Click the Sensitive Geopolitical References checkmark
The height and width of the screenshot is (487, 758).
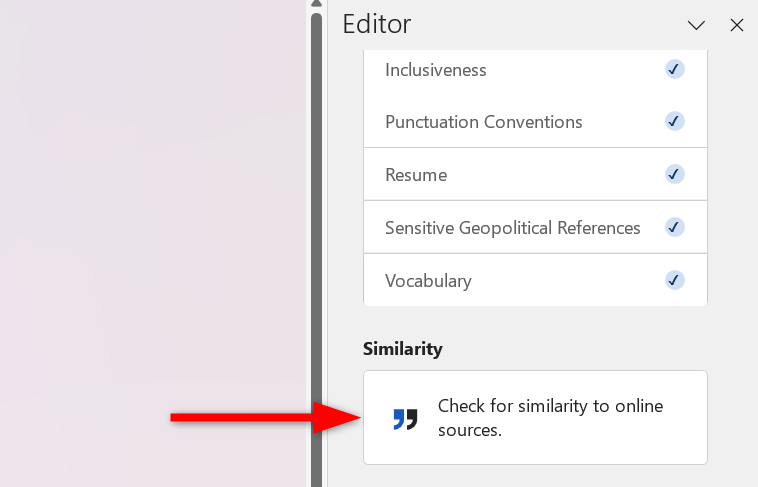pyautogui.click(x=674, y=227)
